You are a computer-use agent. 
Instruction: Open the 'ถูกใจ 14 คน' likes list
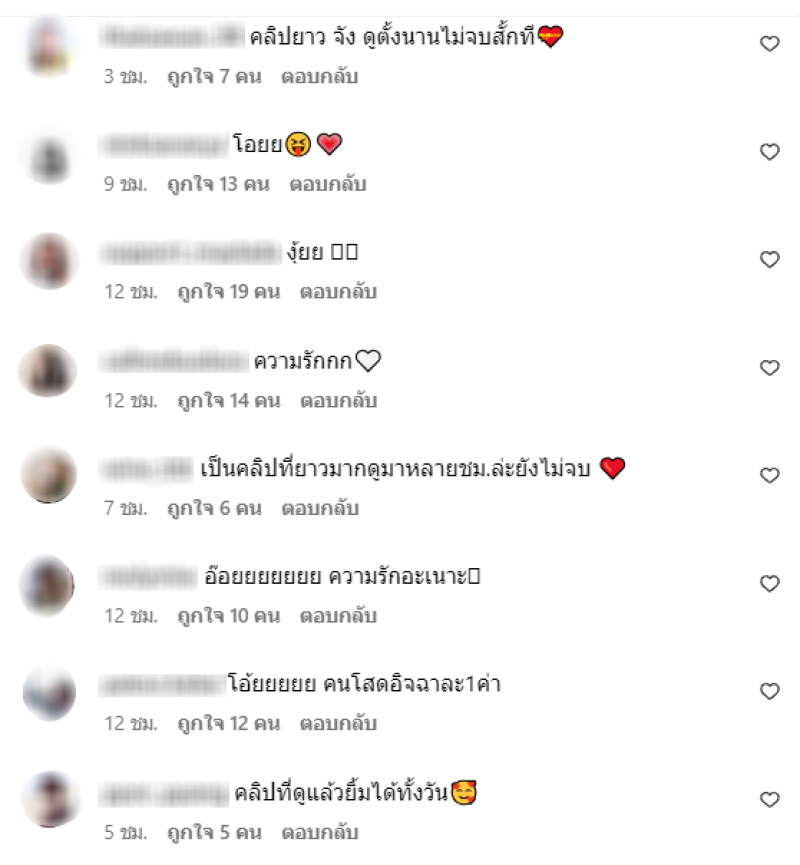[228, 401]
